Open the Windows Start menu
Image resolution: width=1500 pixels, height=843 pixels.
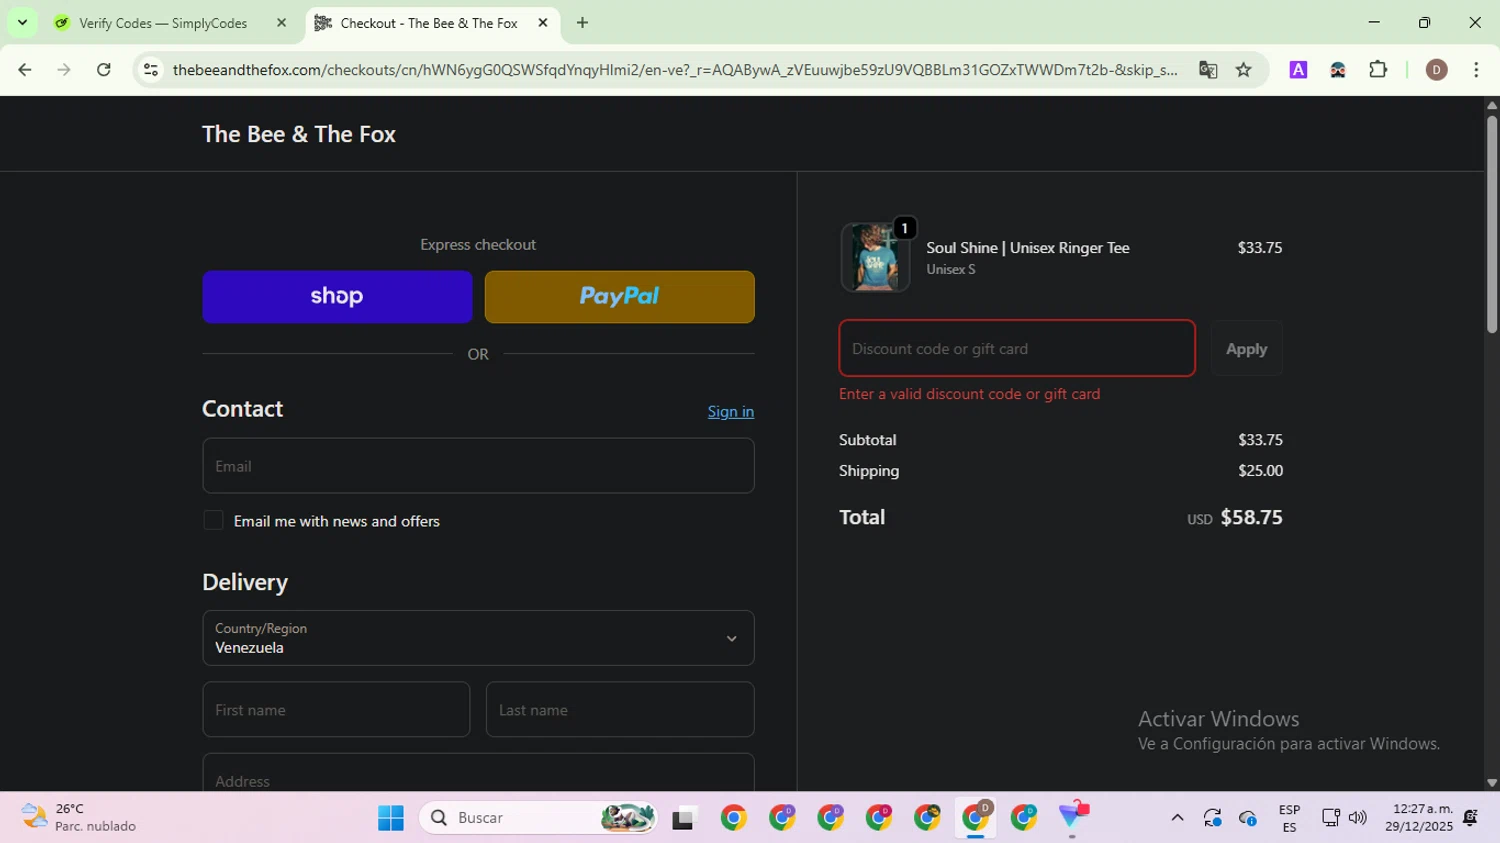point(391,818)
